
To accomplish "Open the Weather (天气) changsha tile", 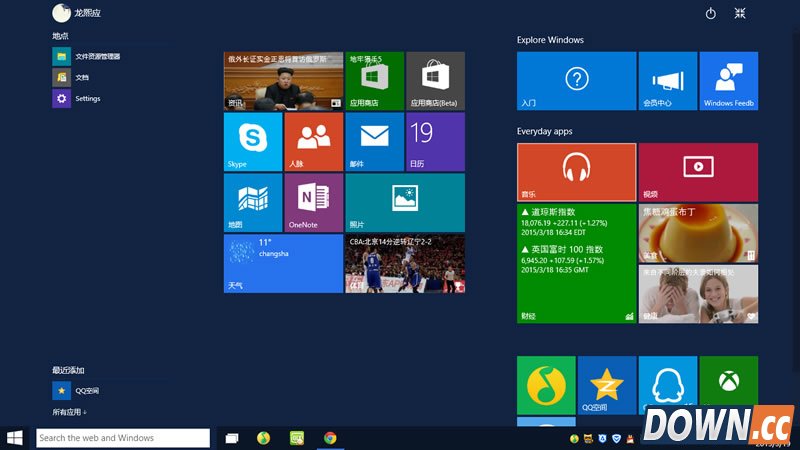I will point(283,263).
